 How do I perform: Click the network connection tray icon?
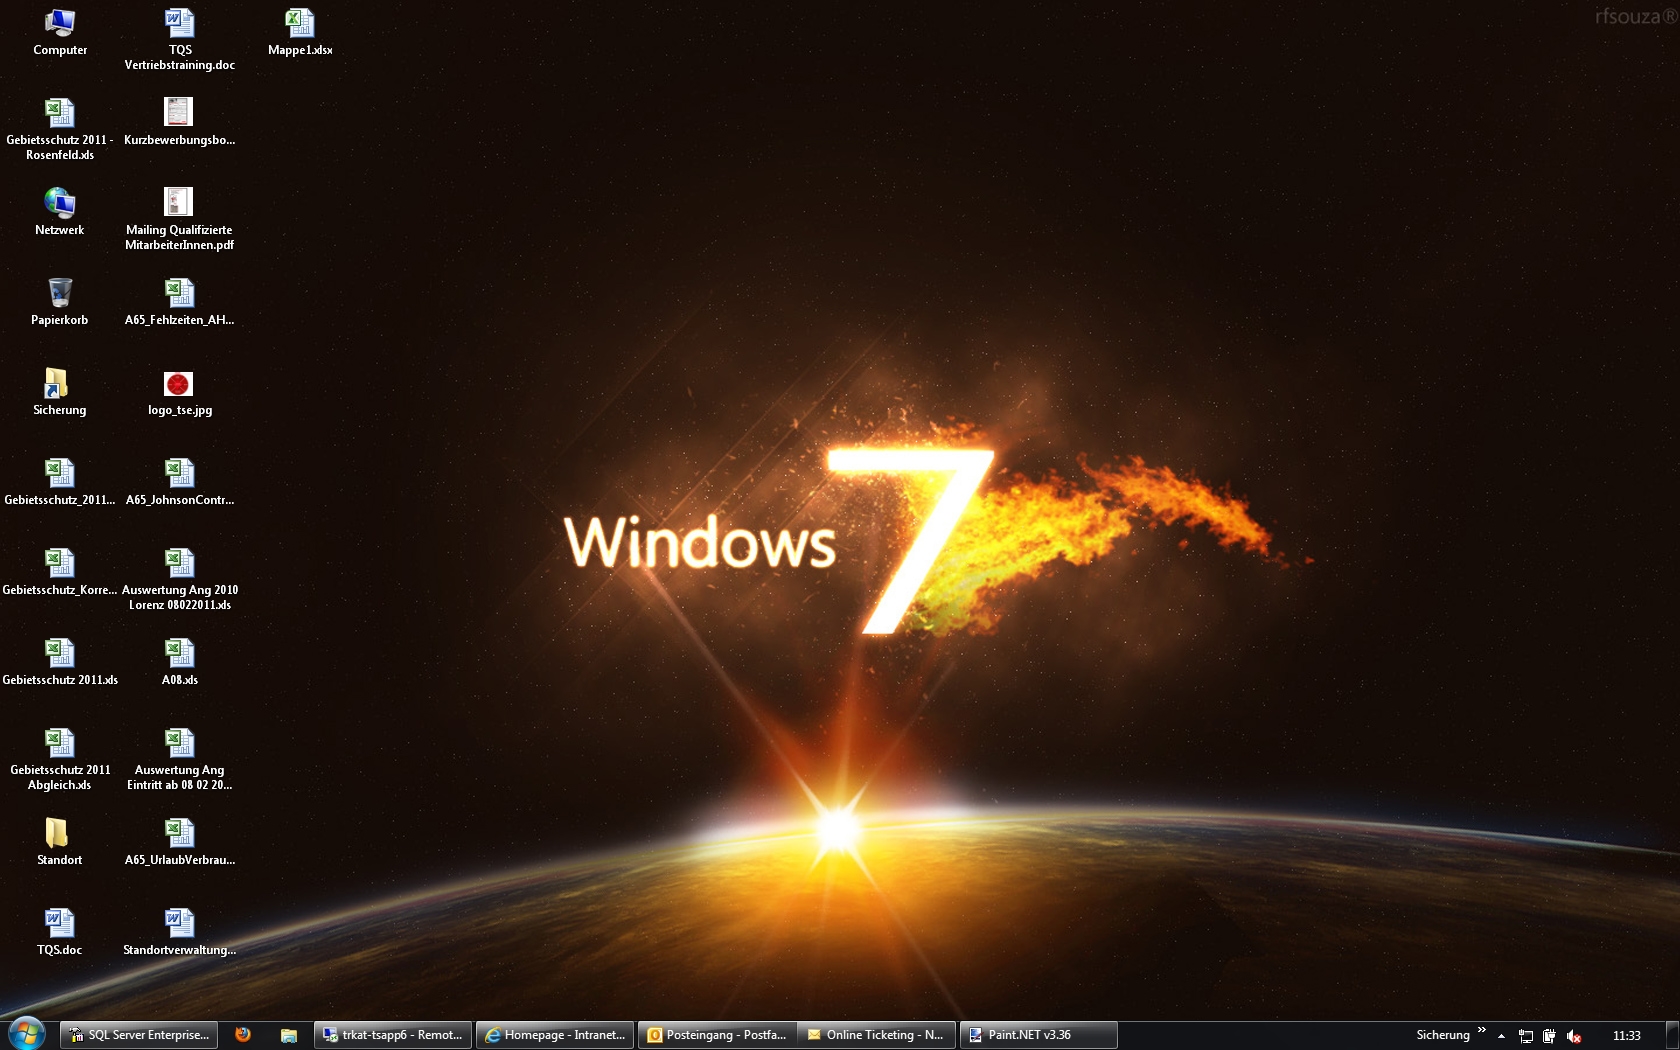(x=1526, y=1036)
